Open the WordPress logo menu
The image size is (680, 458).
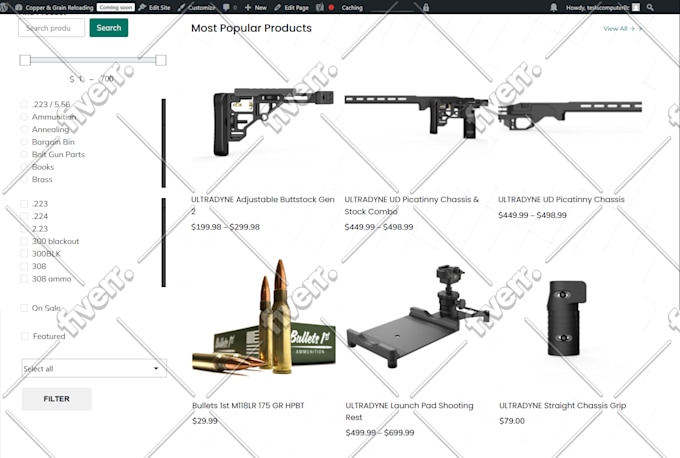[x=4, y=7]
